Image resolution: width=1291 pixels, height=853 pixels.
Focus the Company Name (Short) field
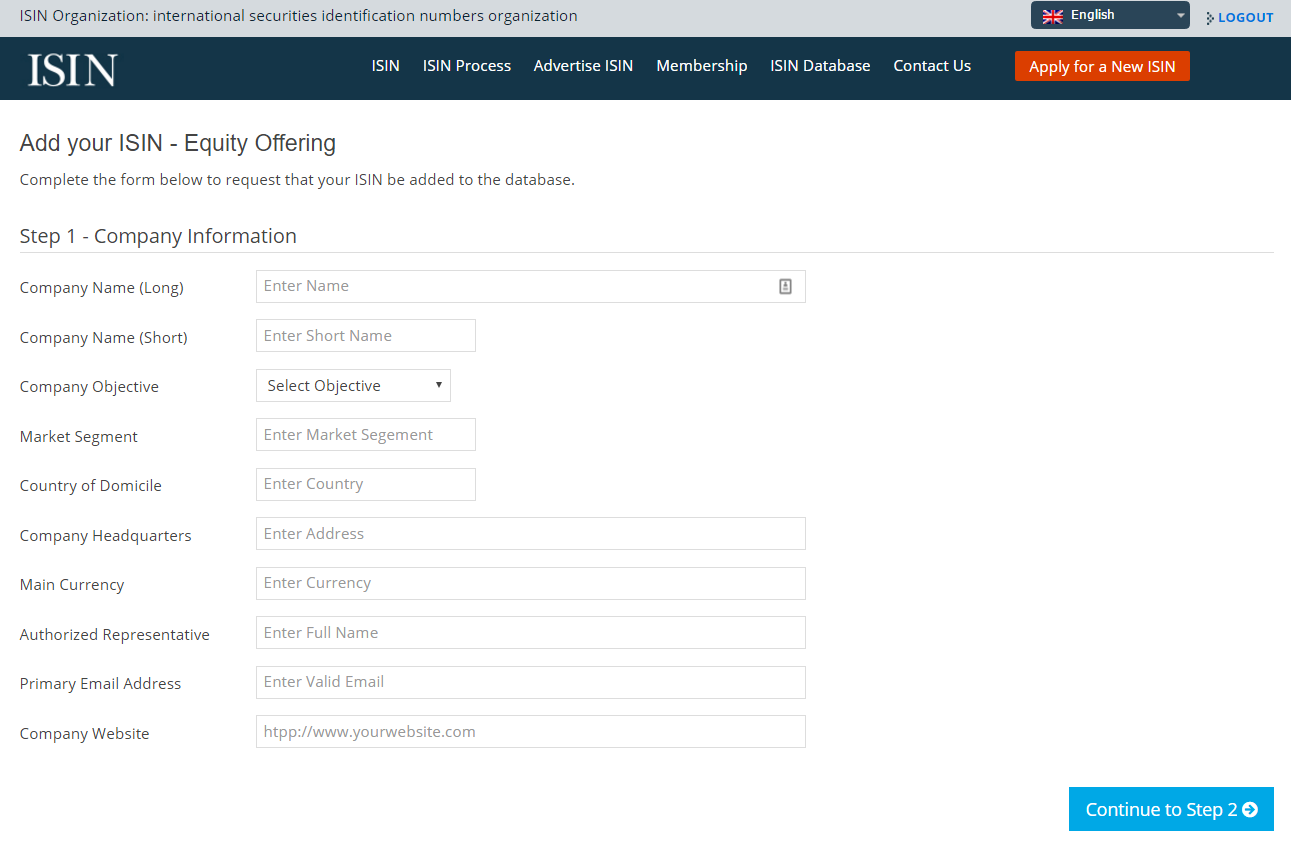366,336
